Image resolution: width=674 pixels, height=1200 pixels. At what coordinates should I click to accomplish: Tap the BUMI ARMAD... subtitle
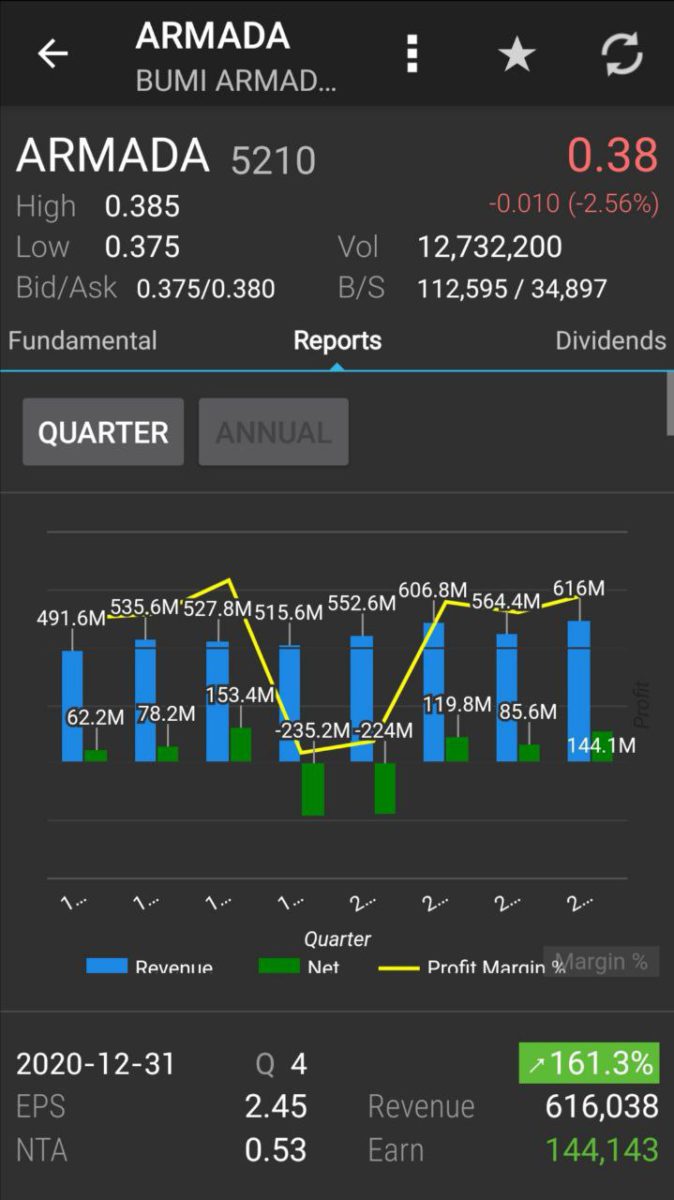(236, 81)
